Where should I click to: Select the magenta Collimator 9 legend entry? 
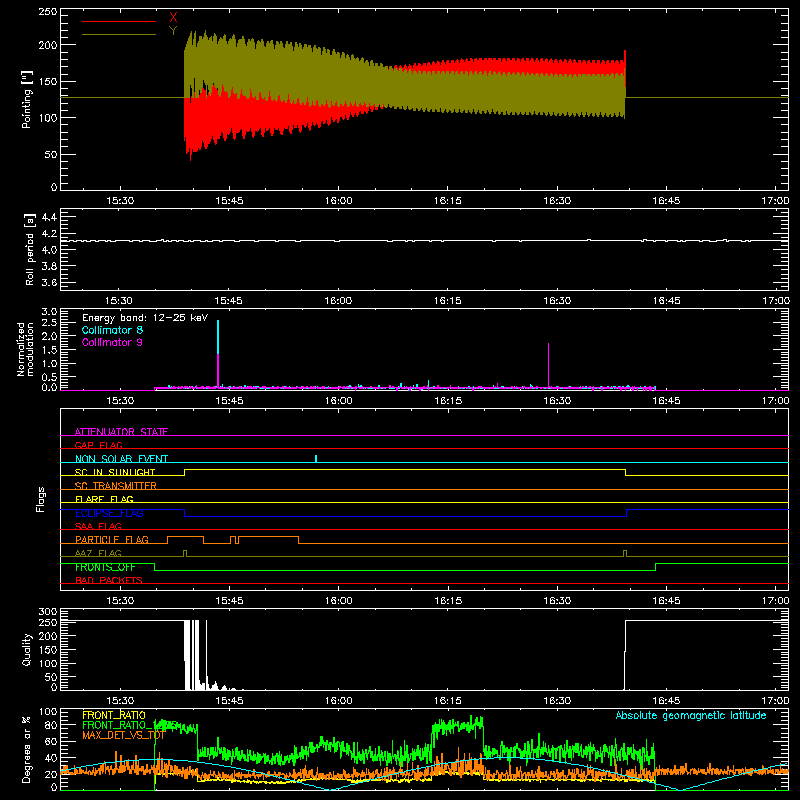pos(112,342)
